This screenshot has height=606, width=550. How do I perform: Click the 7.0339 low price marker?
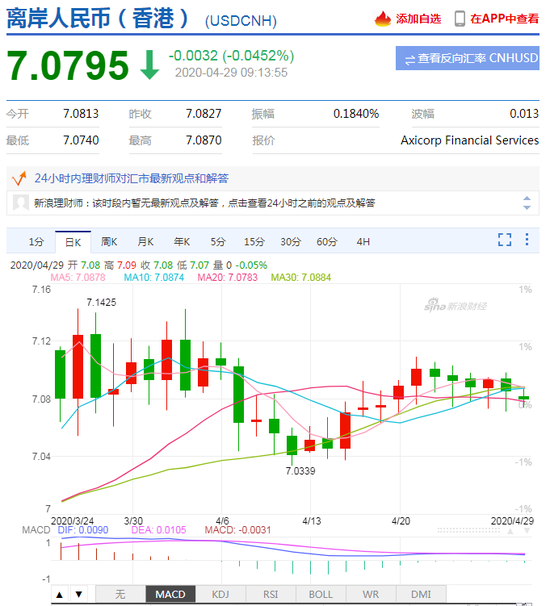[300, 471]
